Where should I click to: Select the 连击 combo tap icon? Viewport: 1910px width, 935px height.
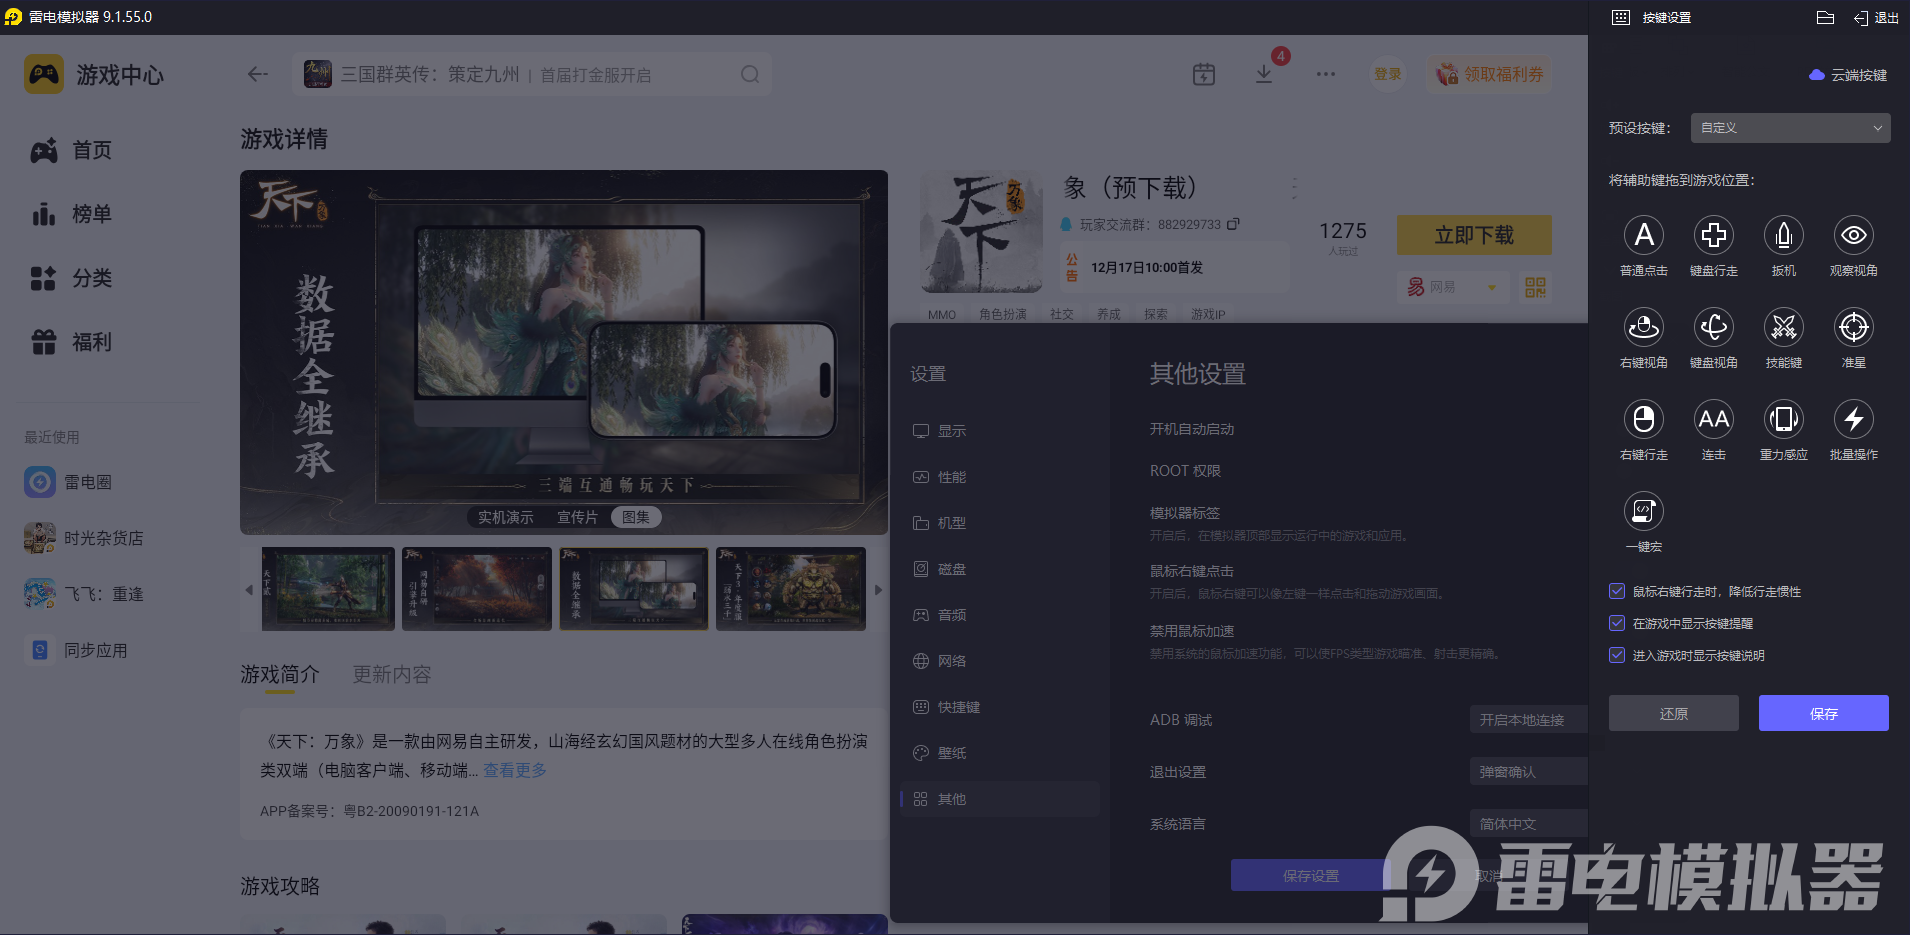click(1713, 419)
